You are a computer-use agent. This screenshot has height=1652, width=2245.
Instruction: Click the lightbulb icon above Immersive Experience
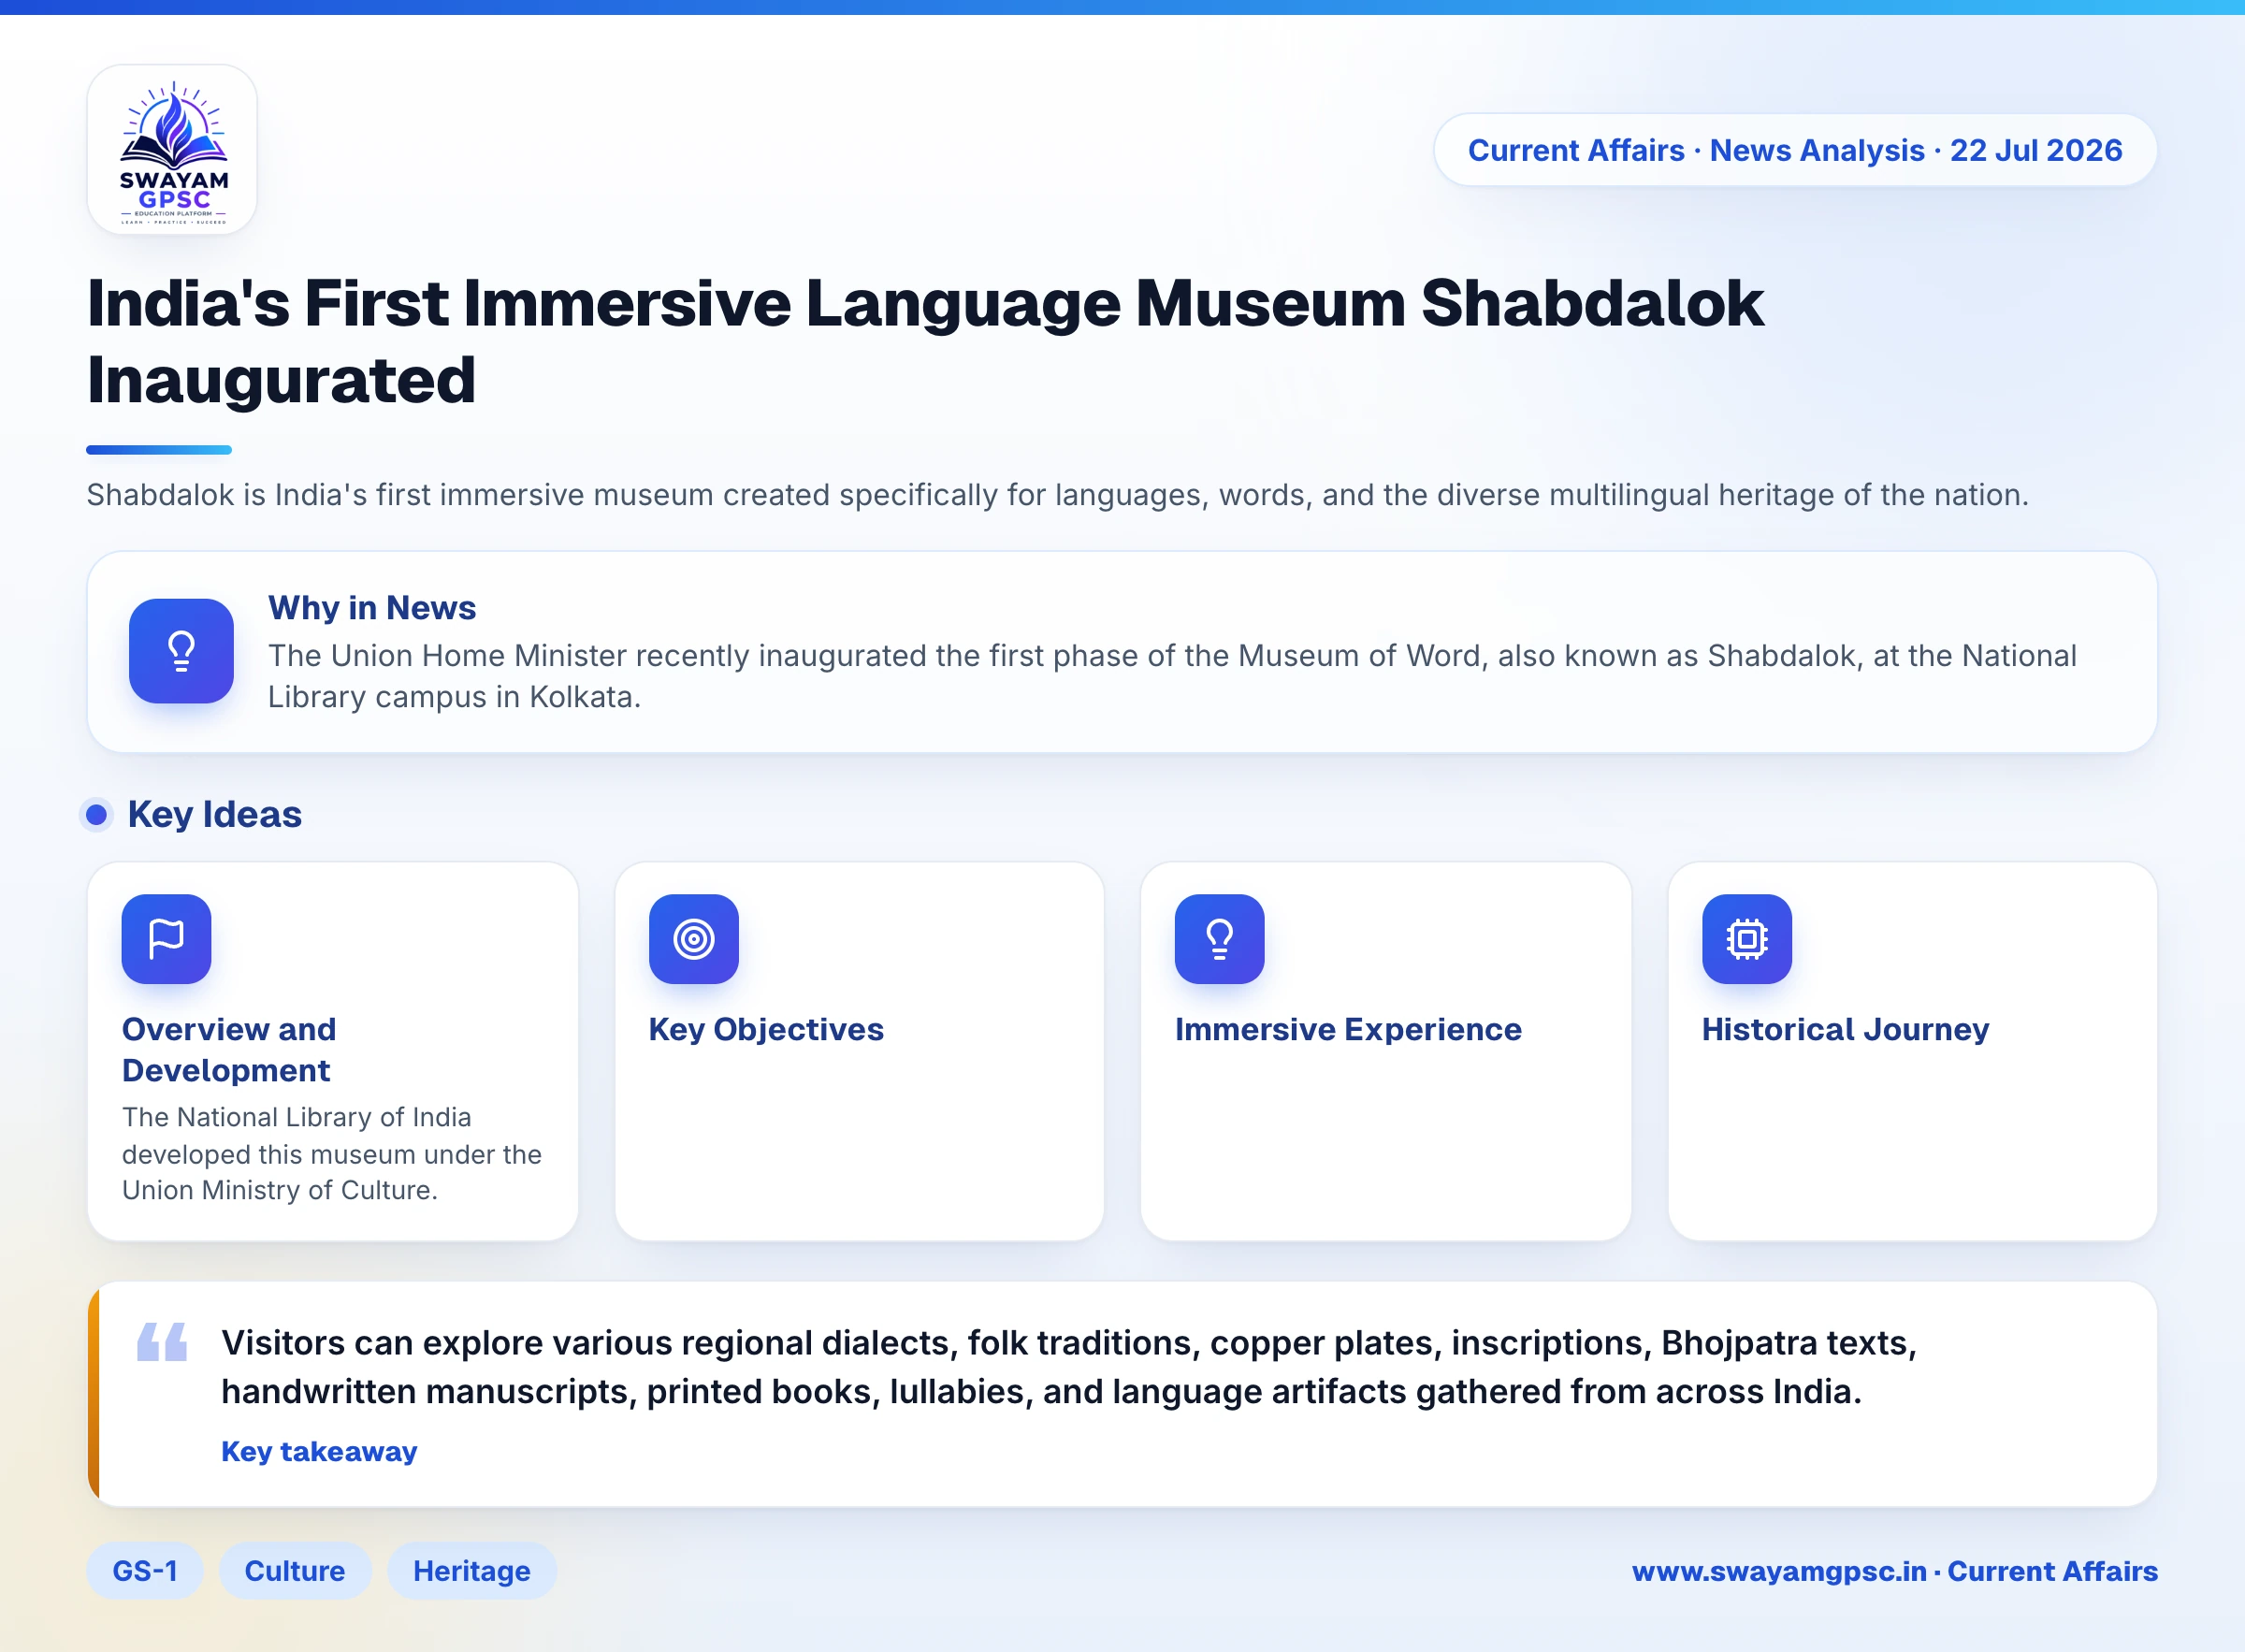tap(1219, 939)
